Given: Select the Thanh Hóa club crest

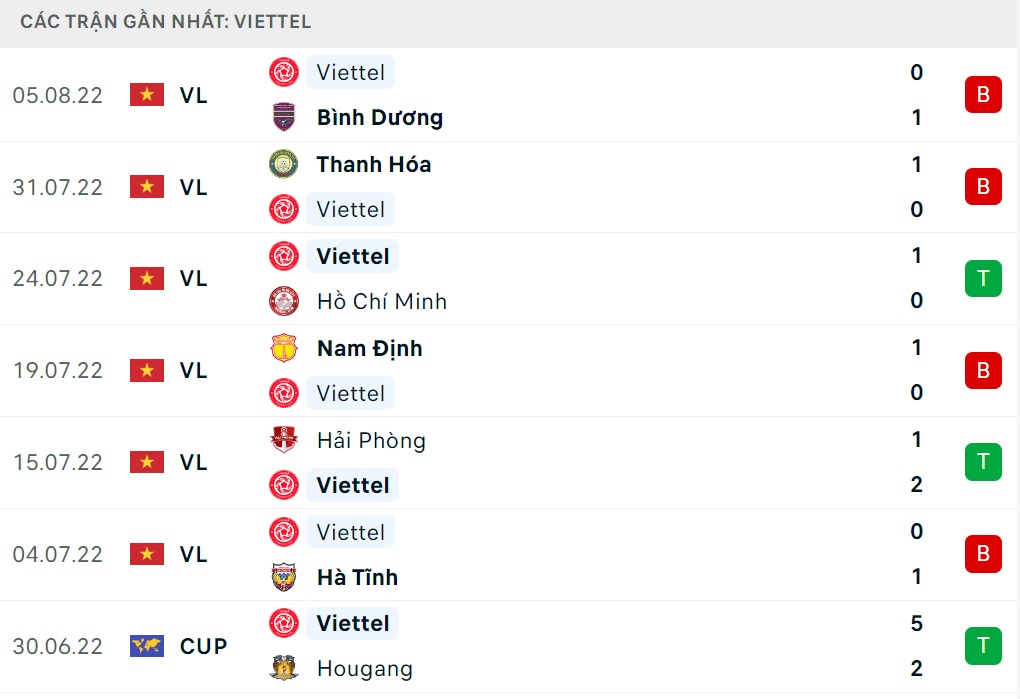Looking at the screenshot, I should pyautogui.click(x=283, y=164).
